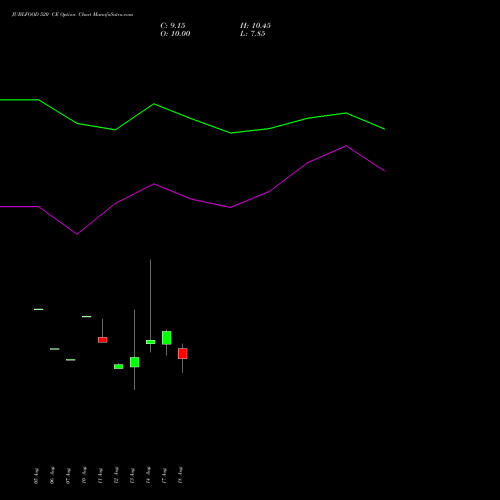Viewport: 500px width, 500px height.
Task: Select the low value 'L: 7.85'
Action: 253,34
